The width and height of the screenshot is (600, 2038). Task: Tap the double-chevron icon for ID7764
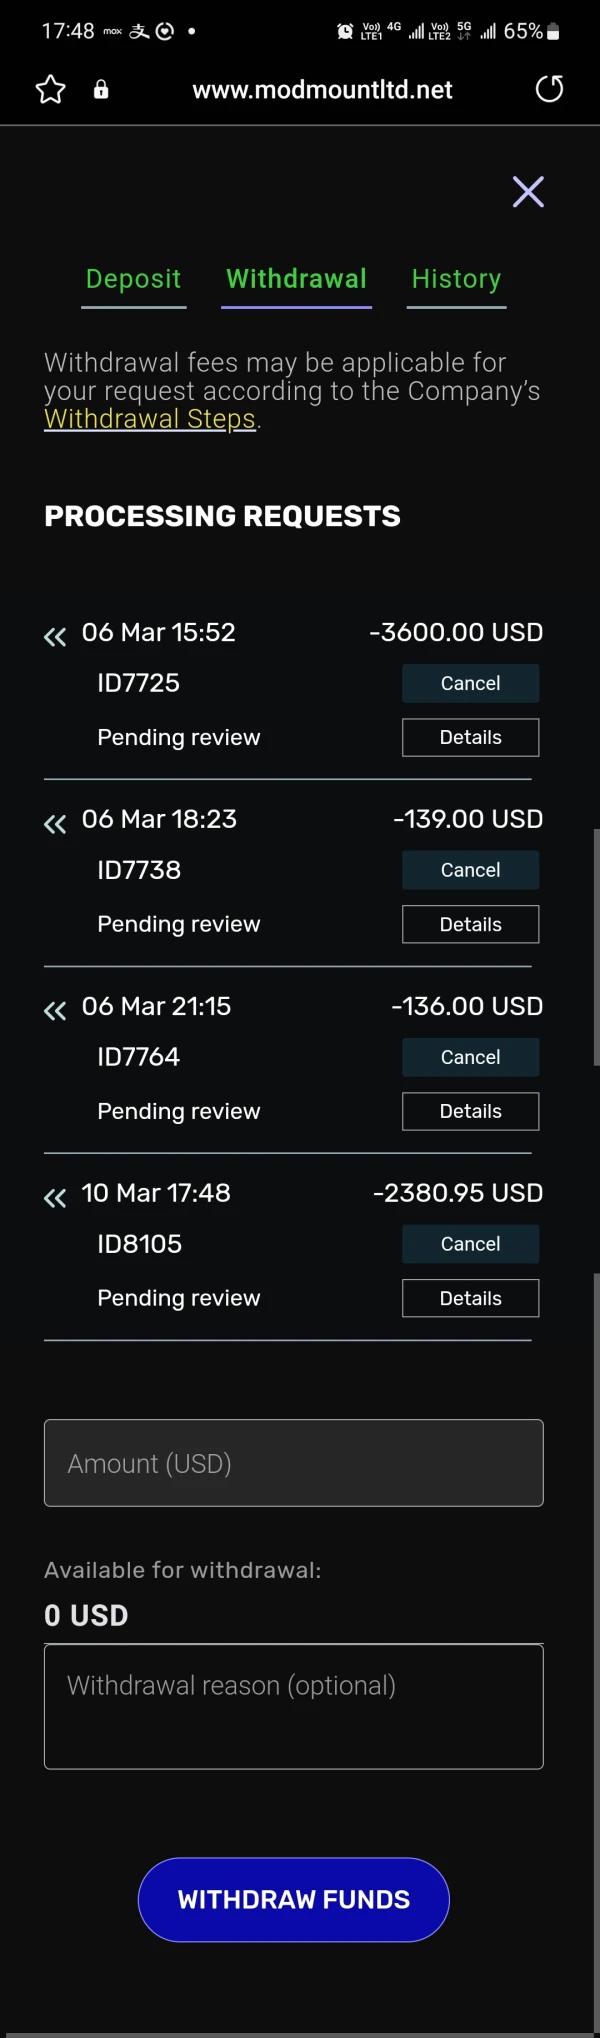coord(55,1010)
